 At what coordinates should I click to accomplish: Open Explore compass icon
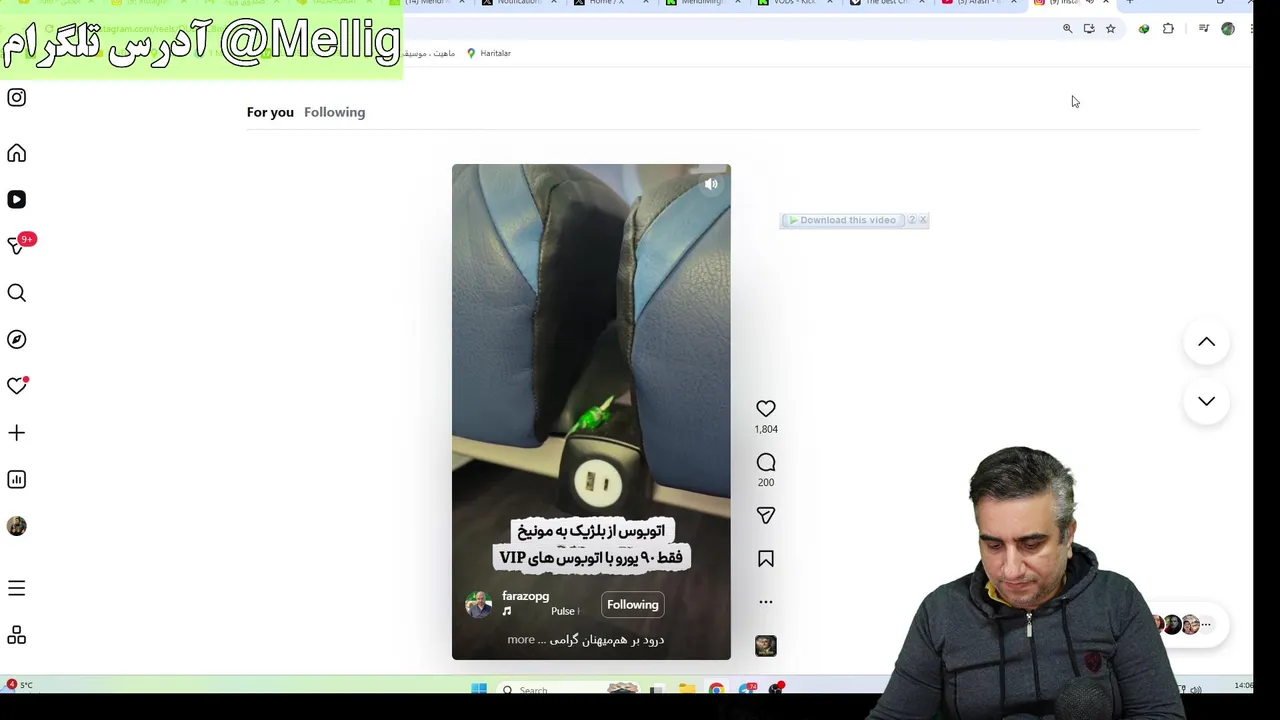tap(17, 339)
